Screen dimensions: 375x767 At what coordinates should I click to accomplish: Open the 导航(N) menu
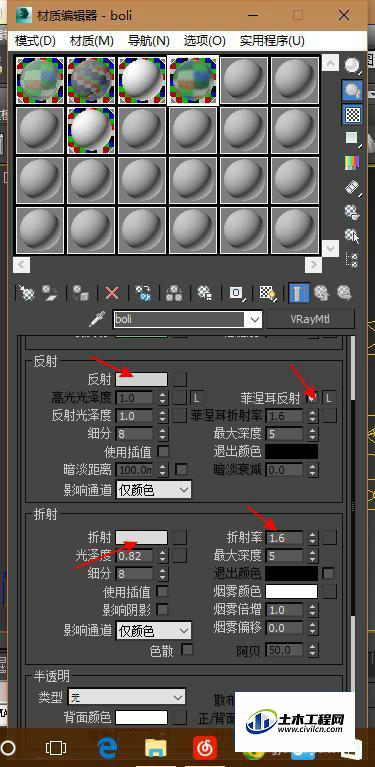(x=149, y=41)
